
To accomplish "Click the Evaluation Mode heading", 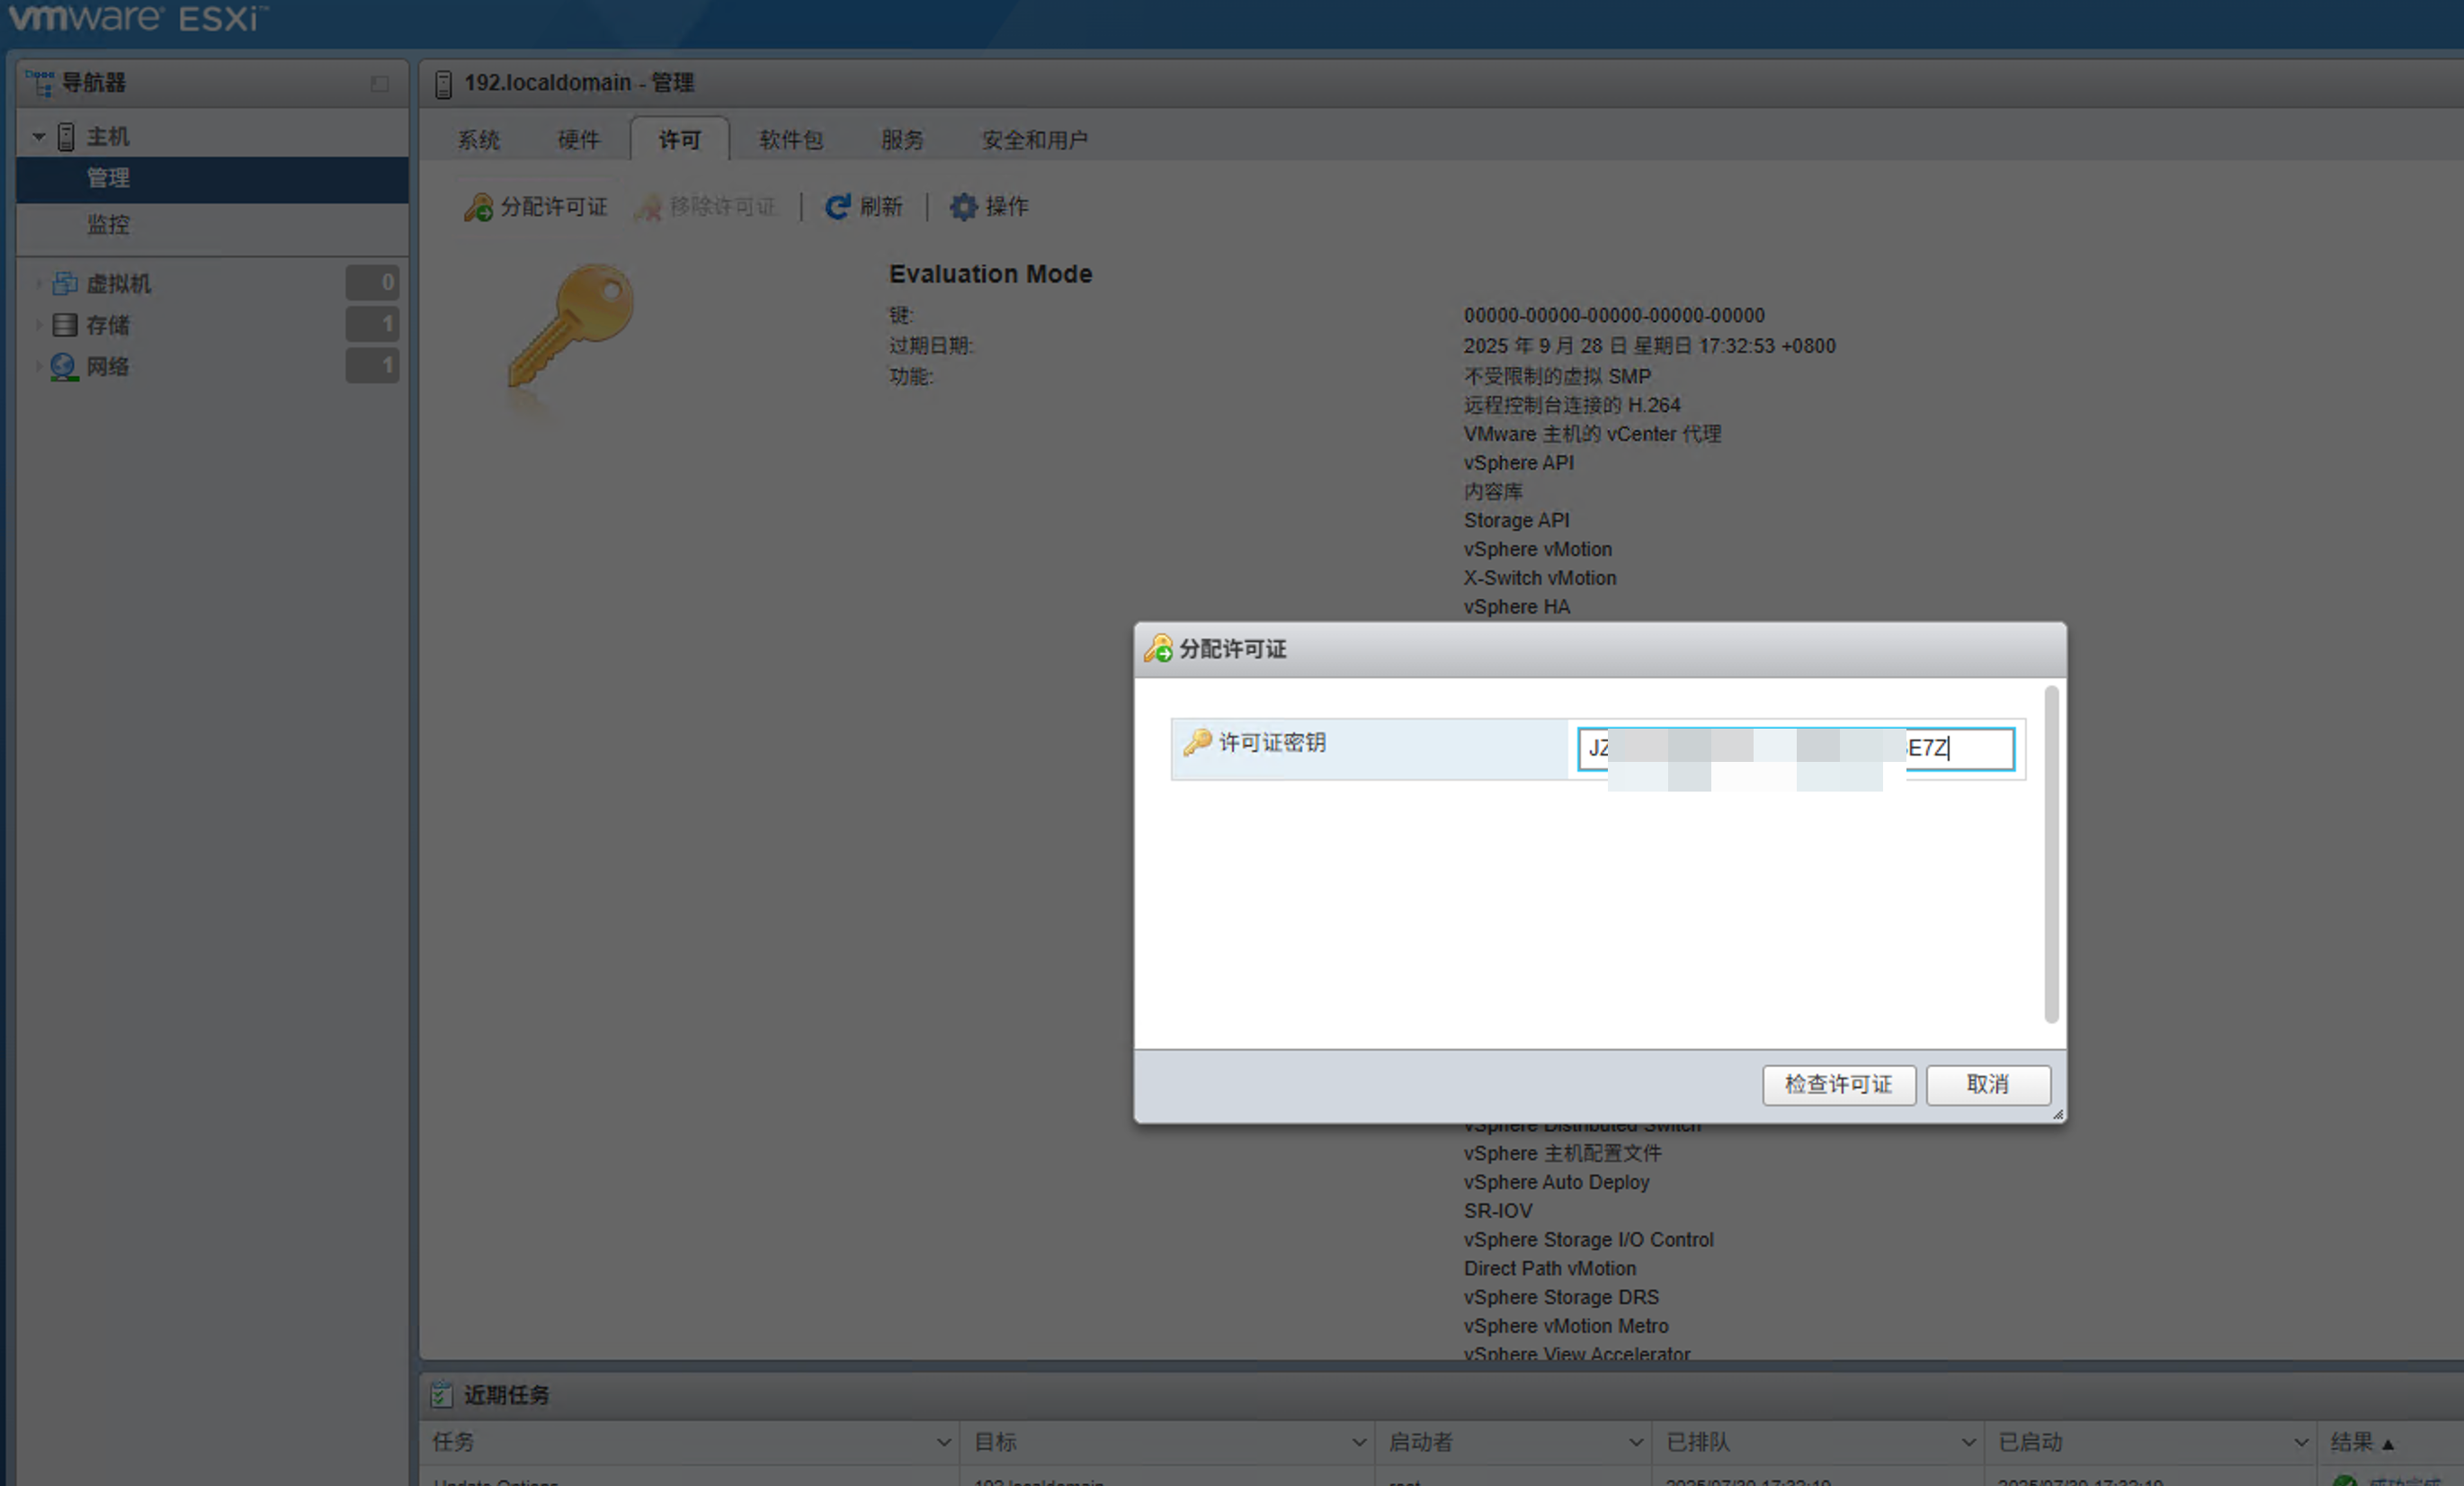I will pyautogui.click(x=990, y=274).
